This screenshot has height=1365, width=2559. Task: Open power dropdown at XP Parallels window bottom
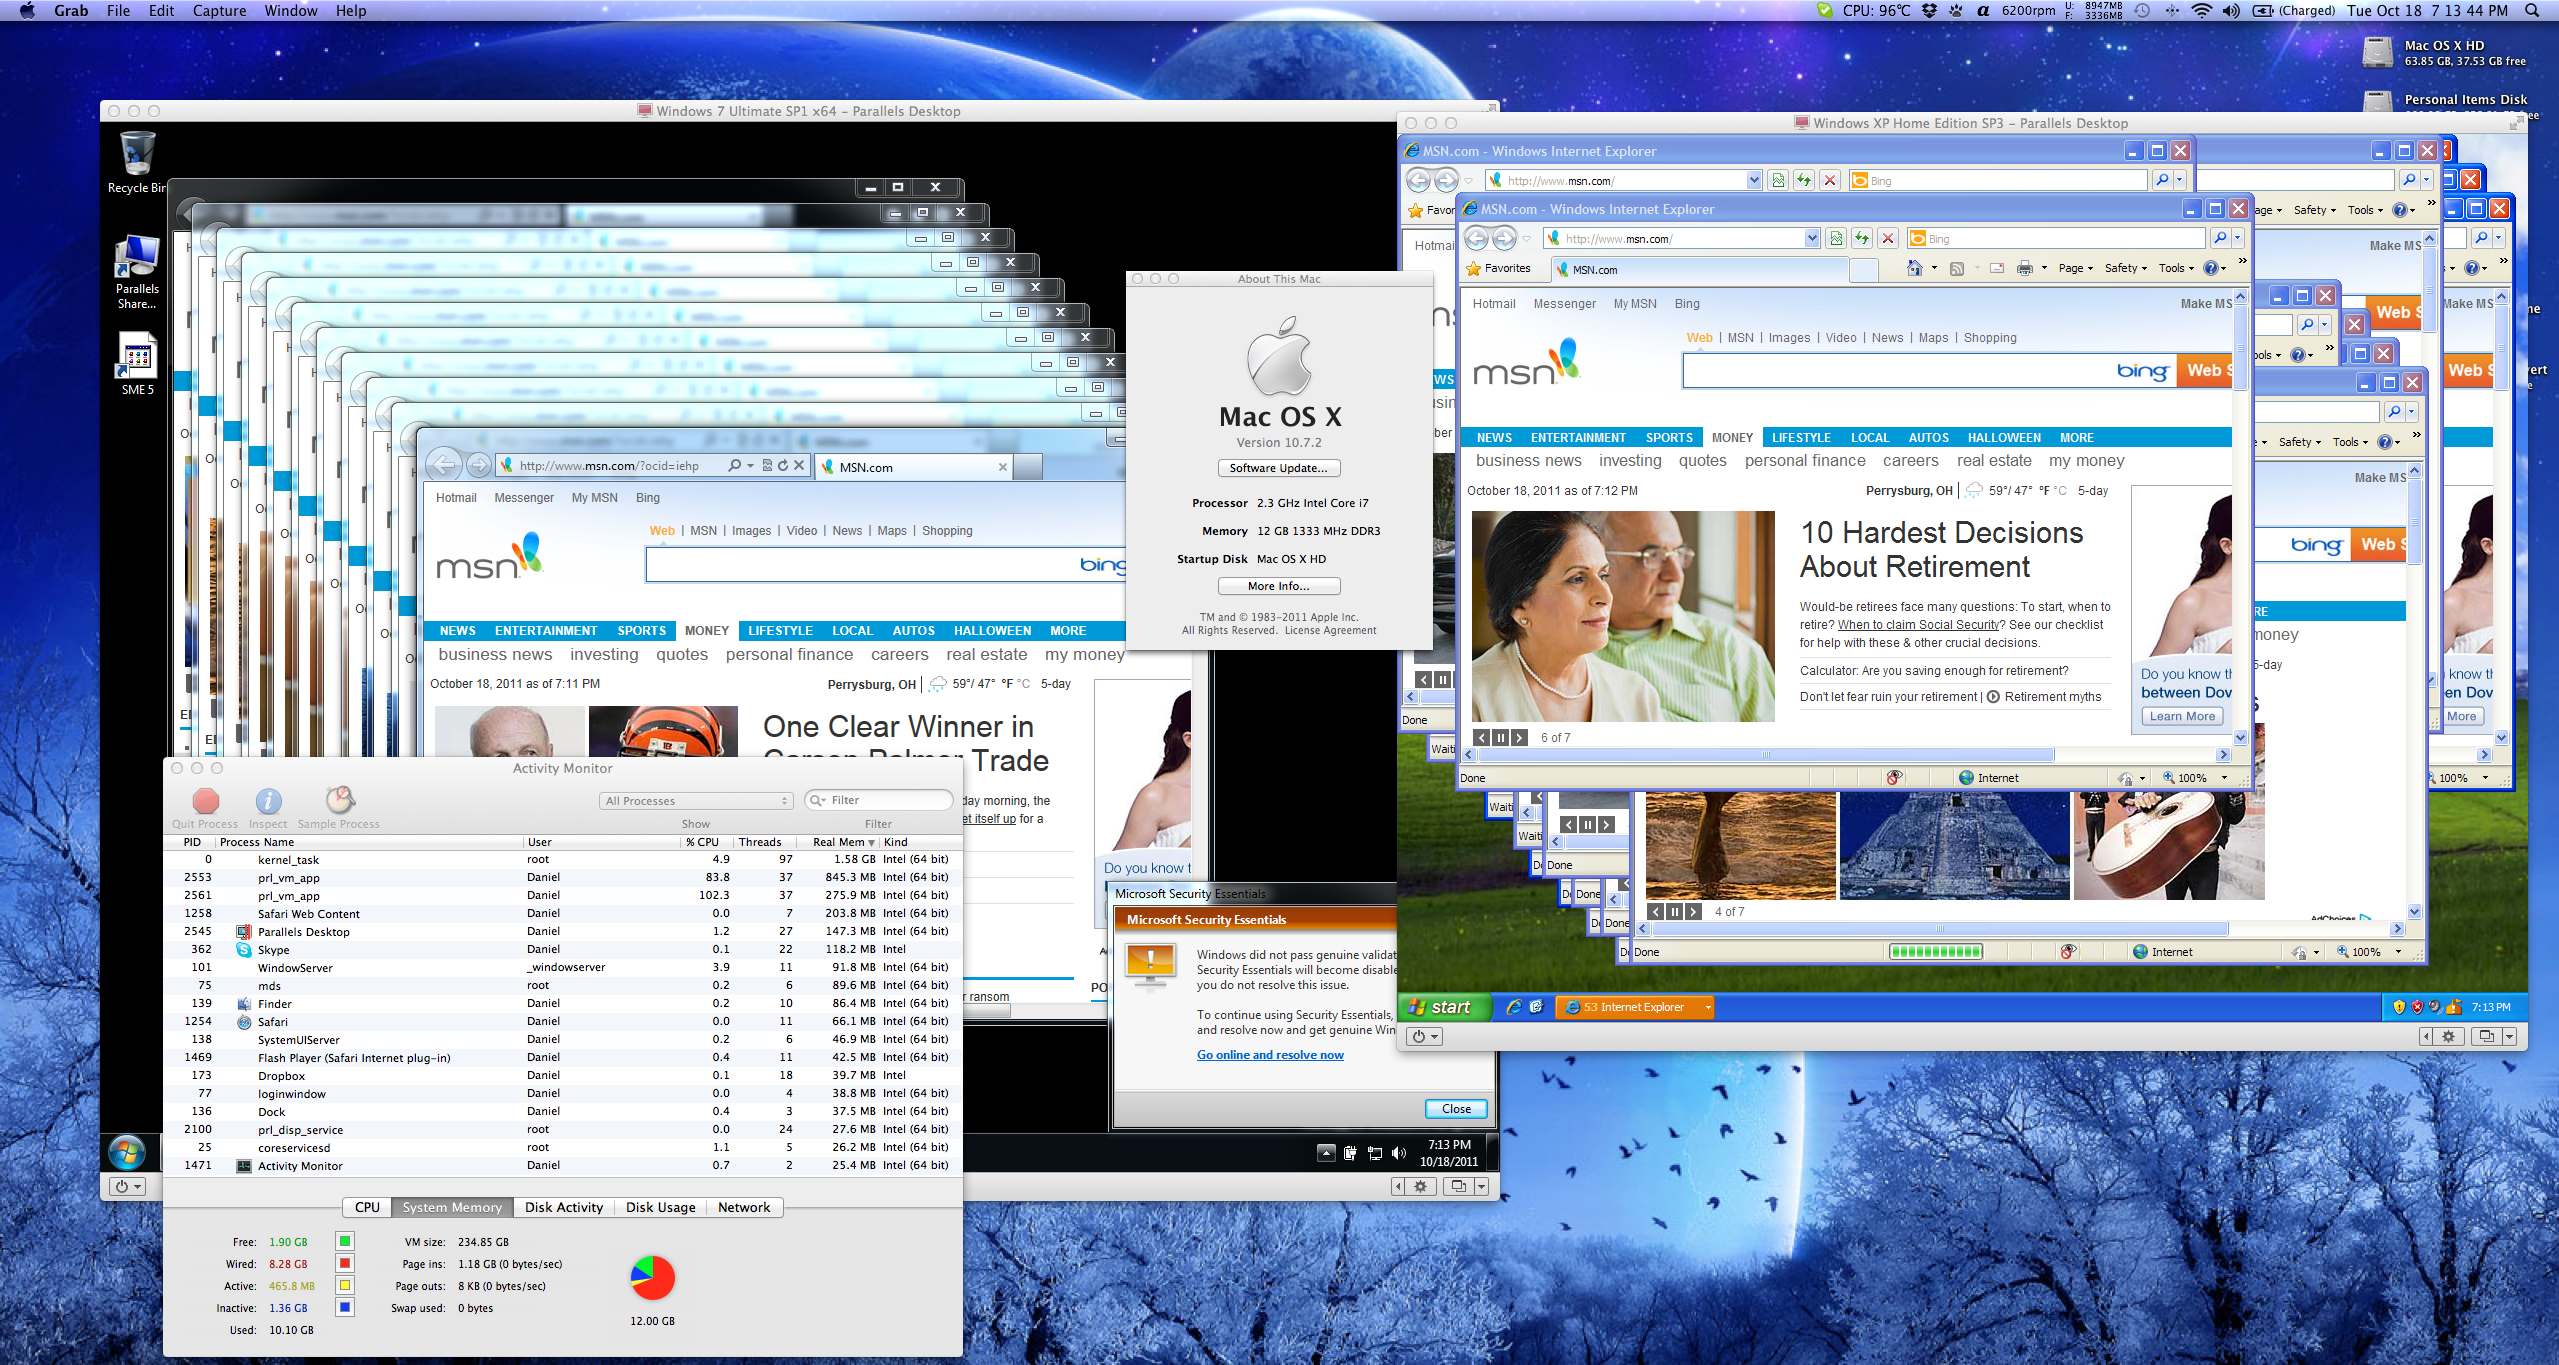coord(1423,1037)
